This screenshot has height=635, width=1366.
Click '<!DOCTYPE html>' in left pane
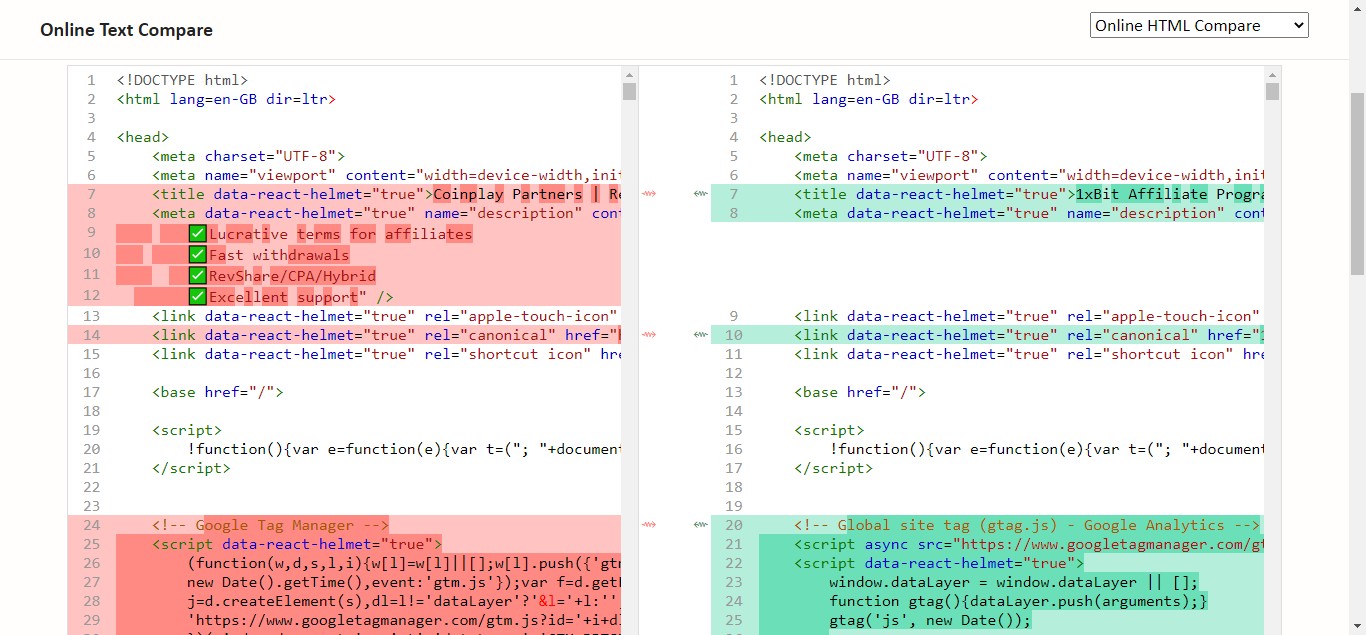[x=182, y=80]
